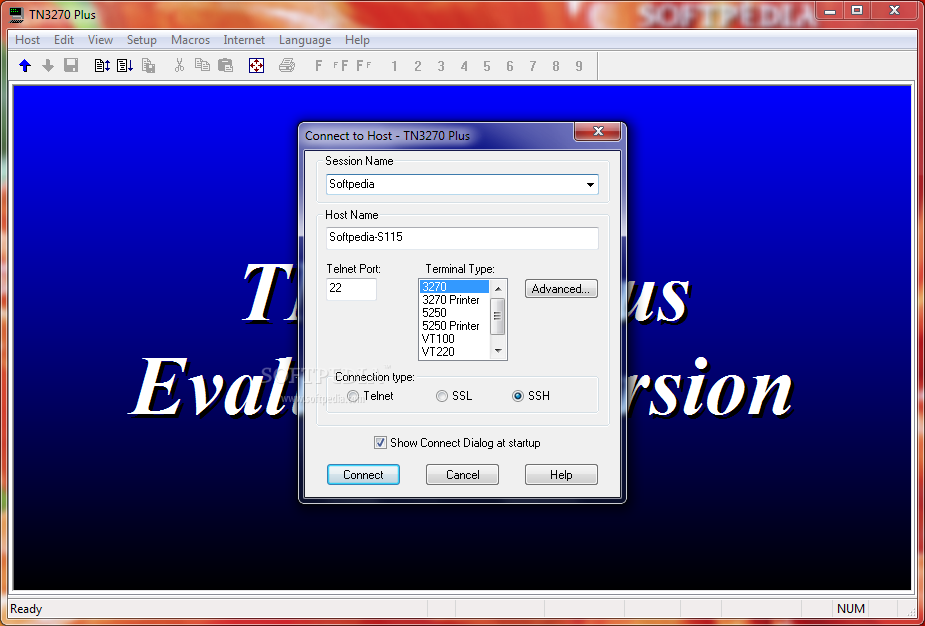This screenshot has width=925, height=626.
Task: Click the Connect button
Action: coord(363,475)
